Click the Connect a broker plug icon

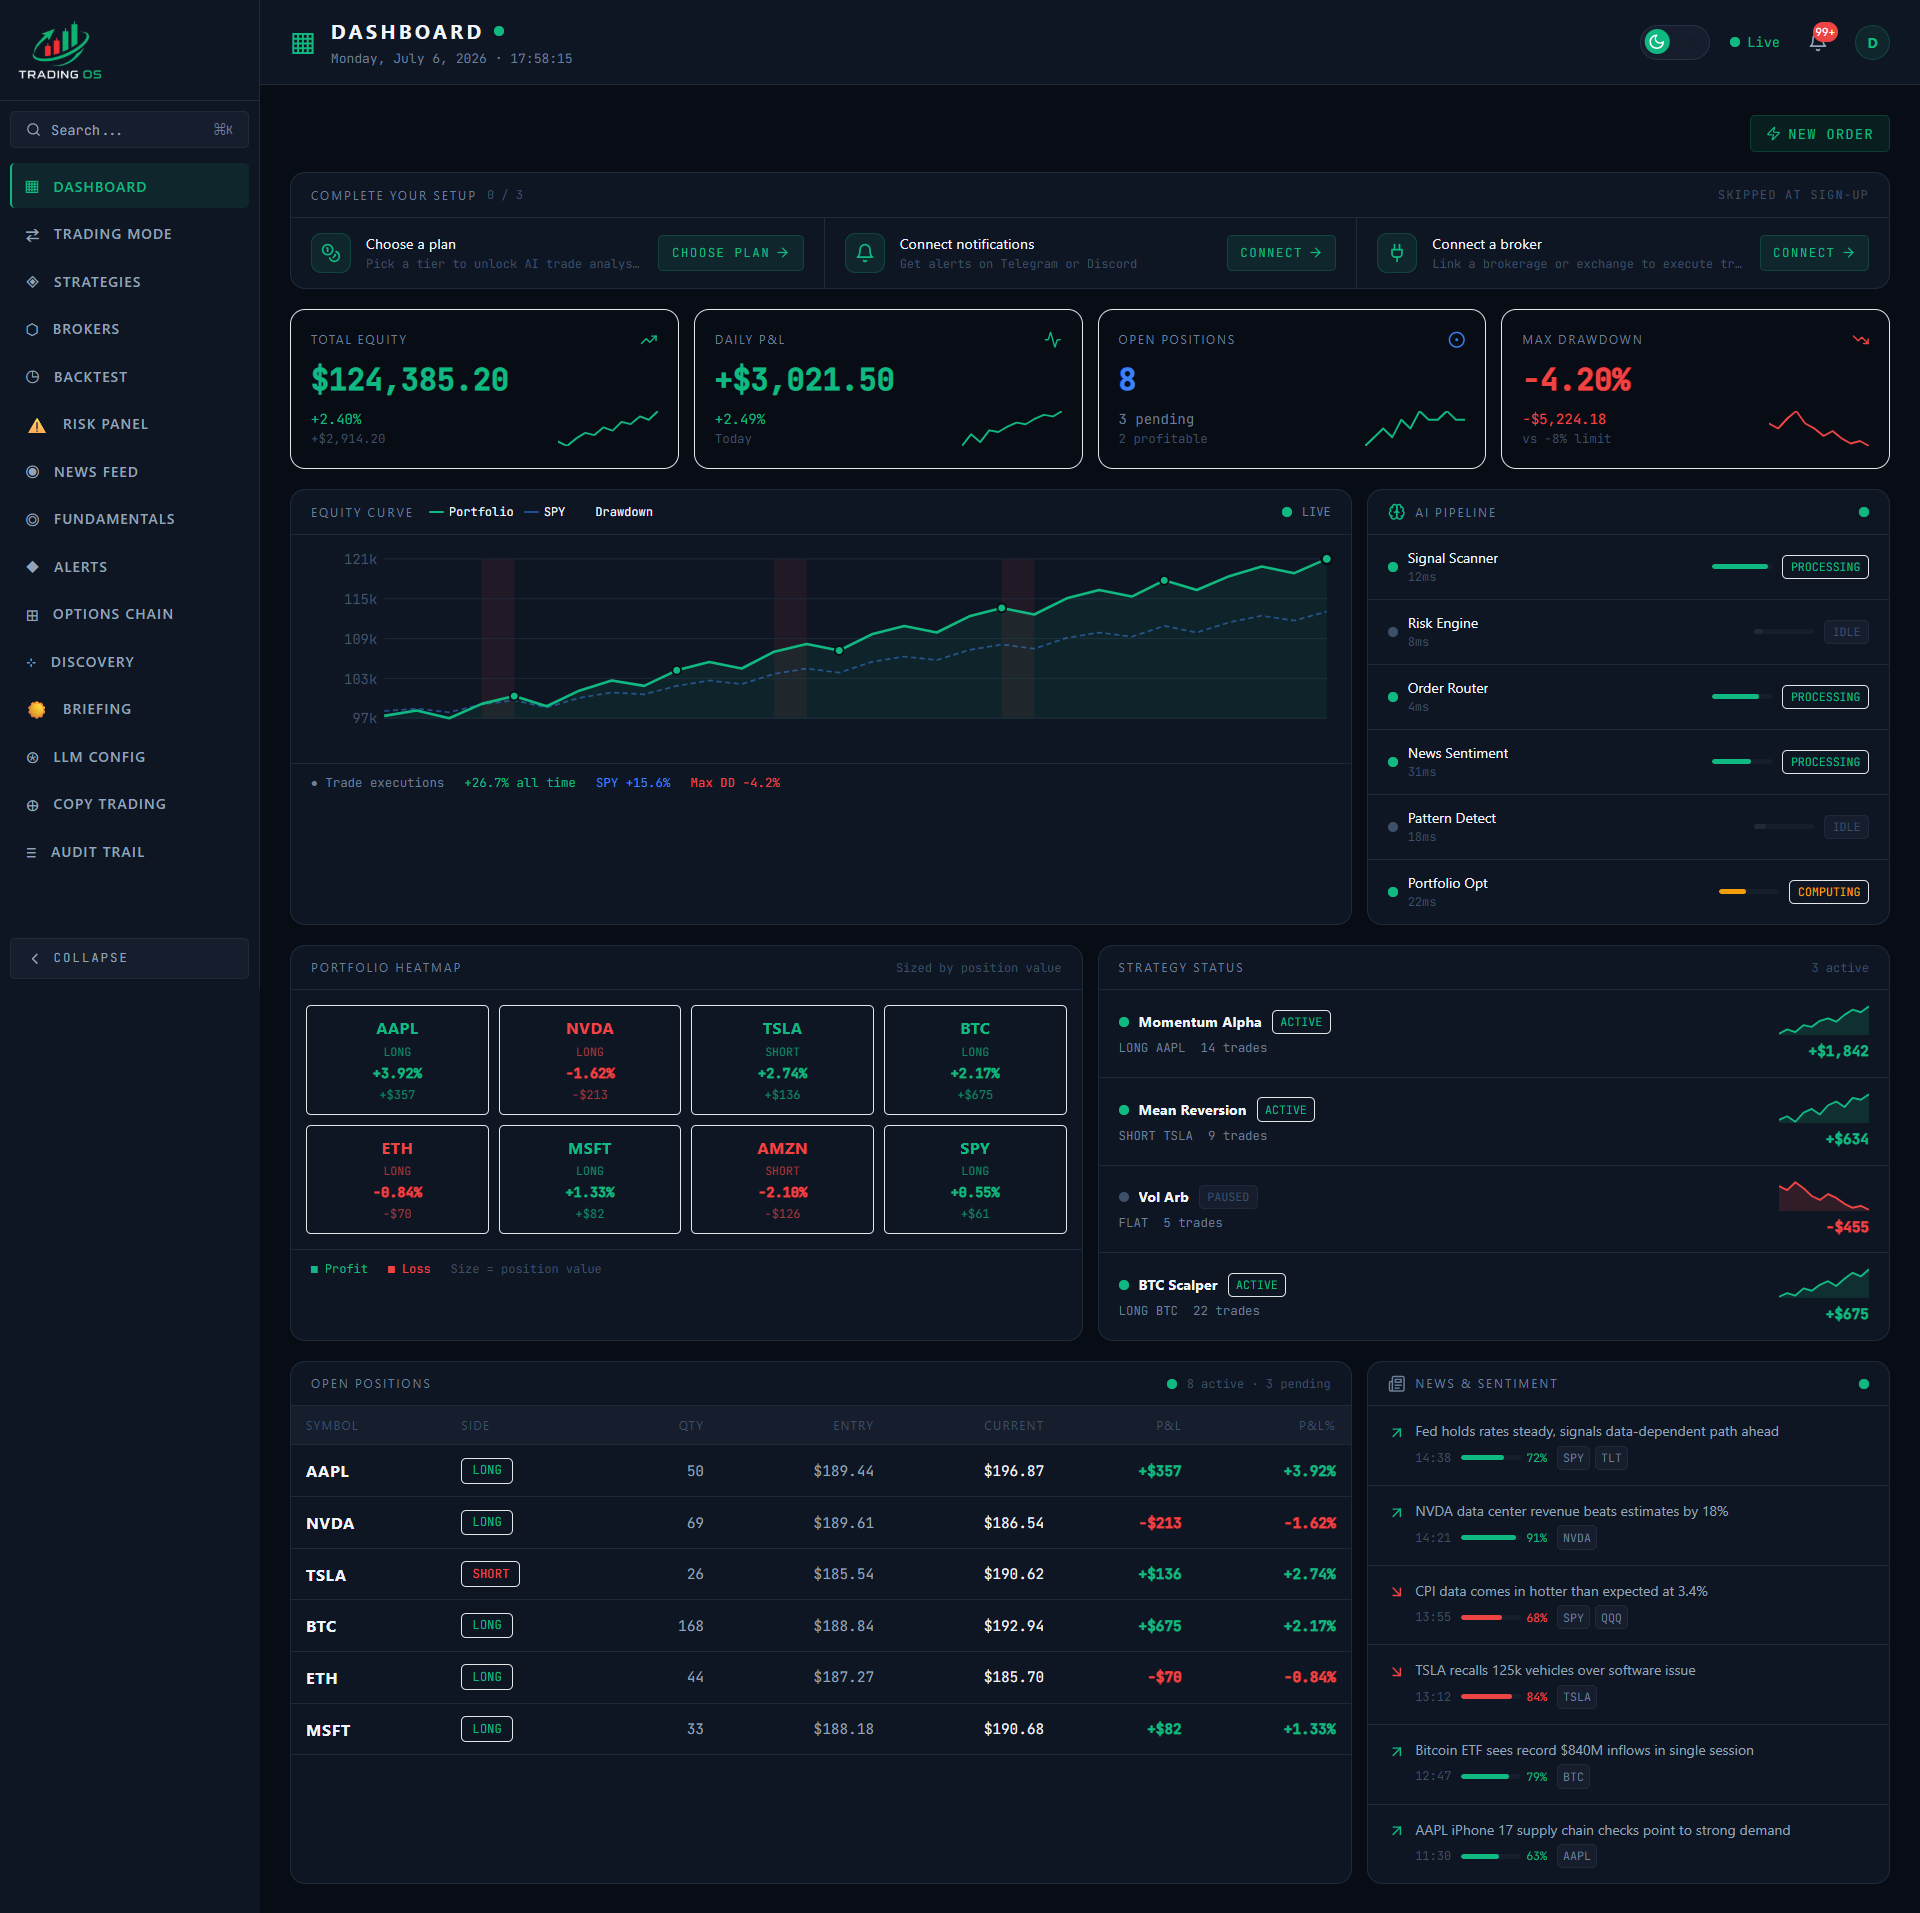tap(1397, 253)
